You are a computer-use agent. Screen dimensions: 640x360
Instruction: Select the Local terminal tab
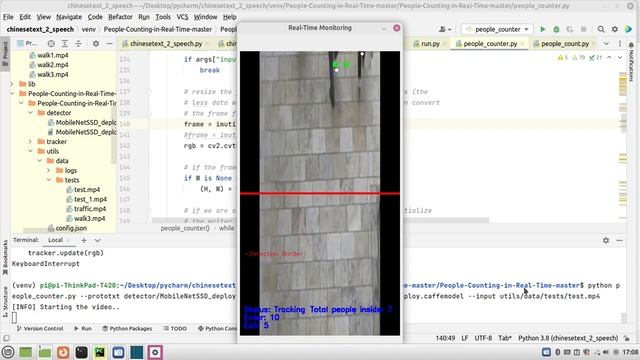(56, 240)
